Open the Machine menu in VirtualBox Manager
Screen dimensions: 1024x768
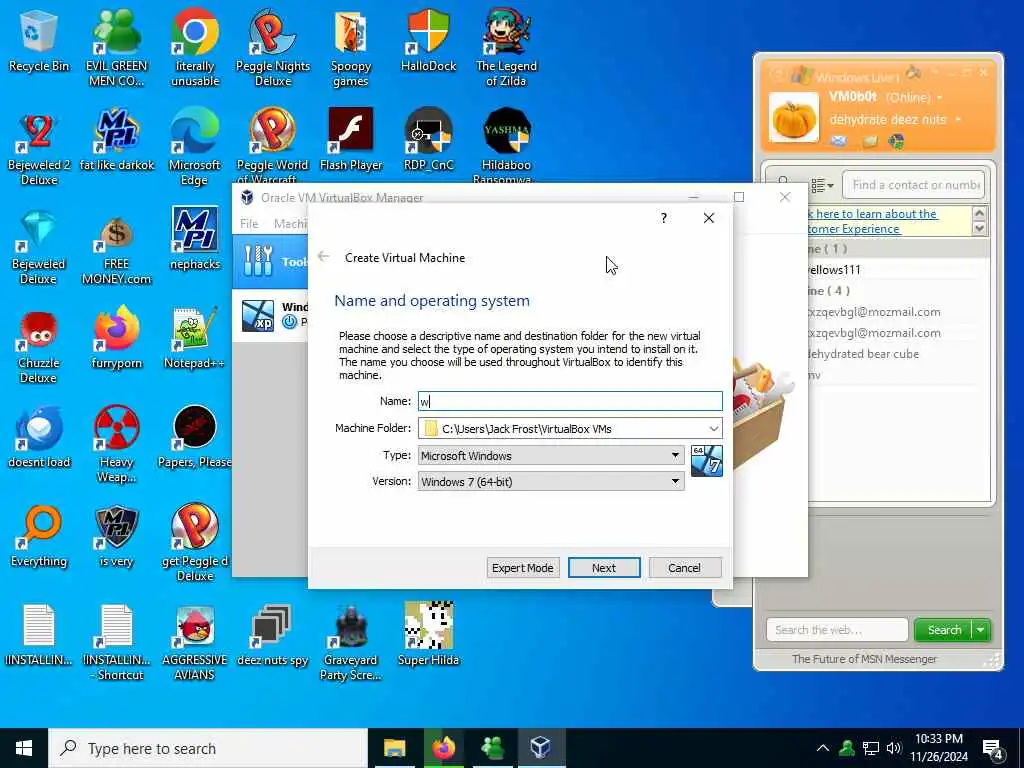point(290,223)
